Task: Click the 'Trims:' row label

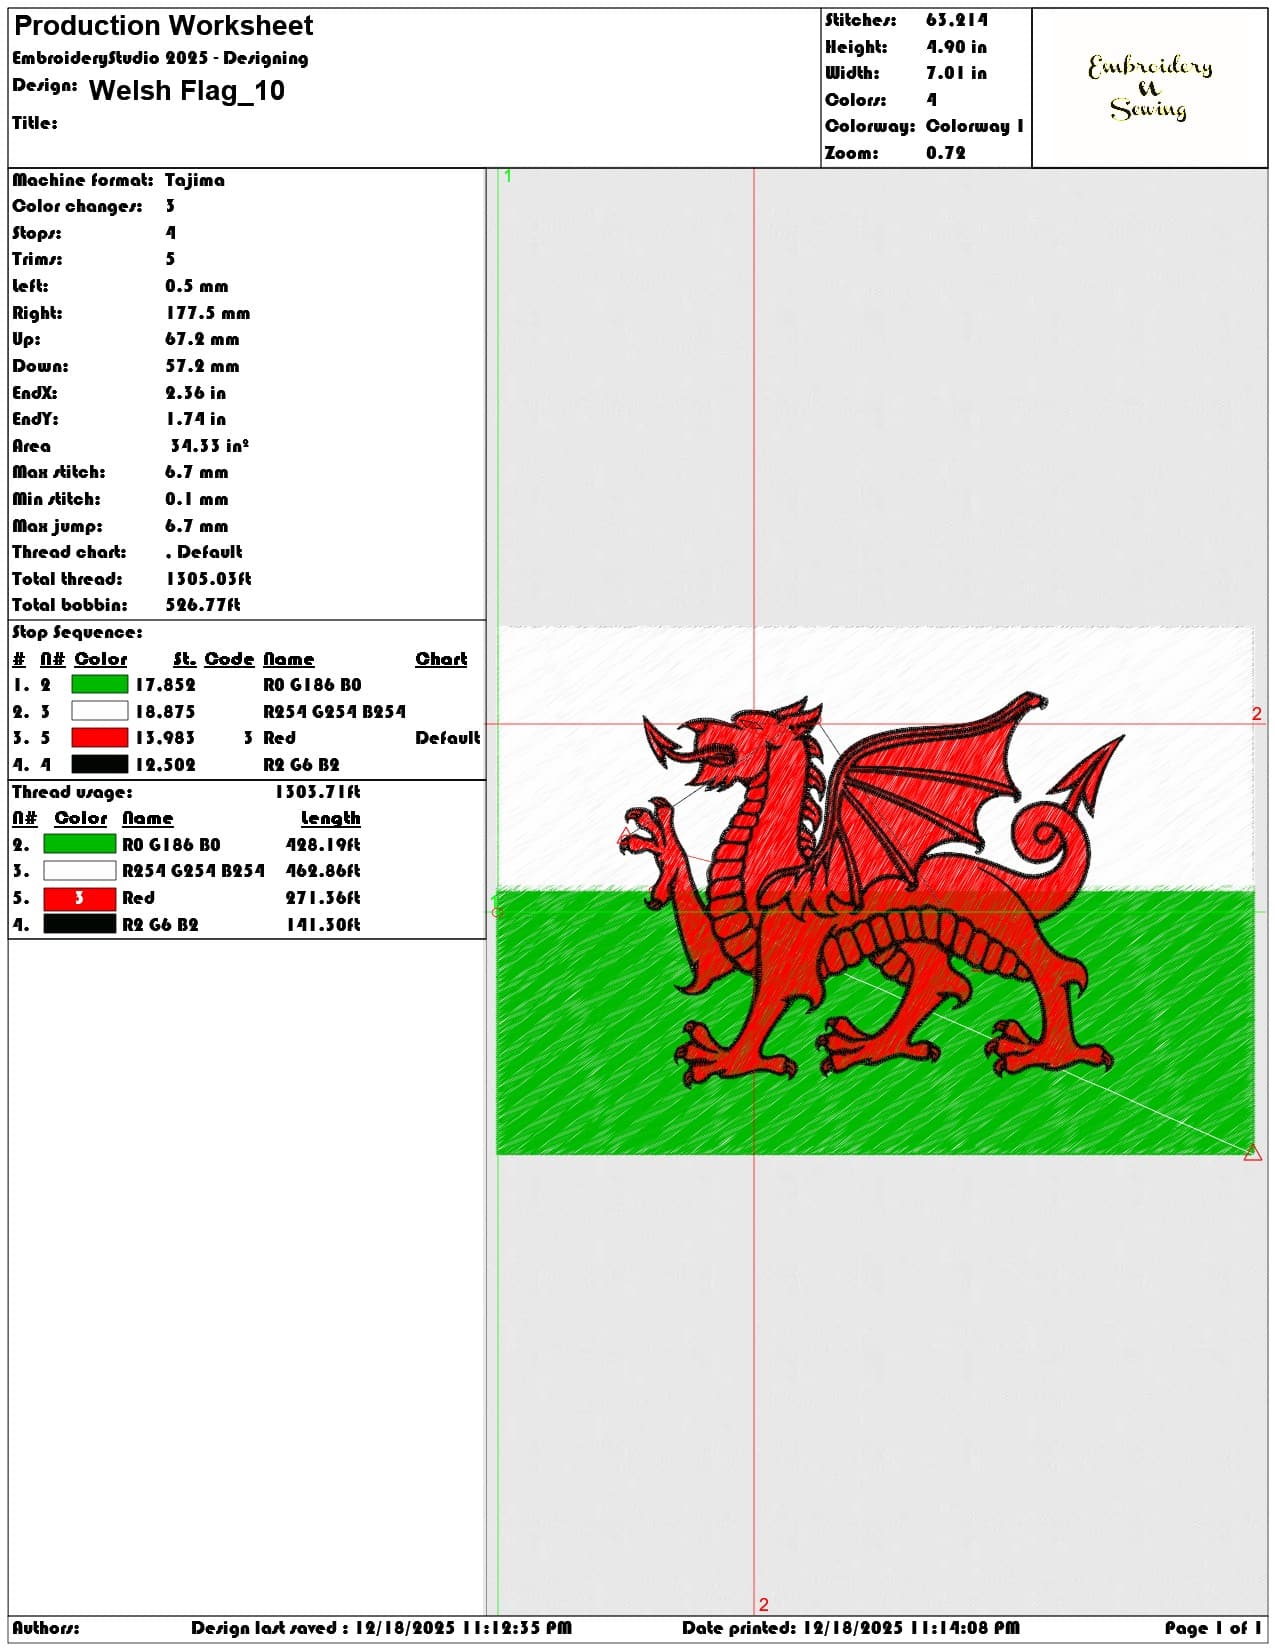Action: tap(37, 259)
